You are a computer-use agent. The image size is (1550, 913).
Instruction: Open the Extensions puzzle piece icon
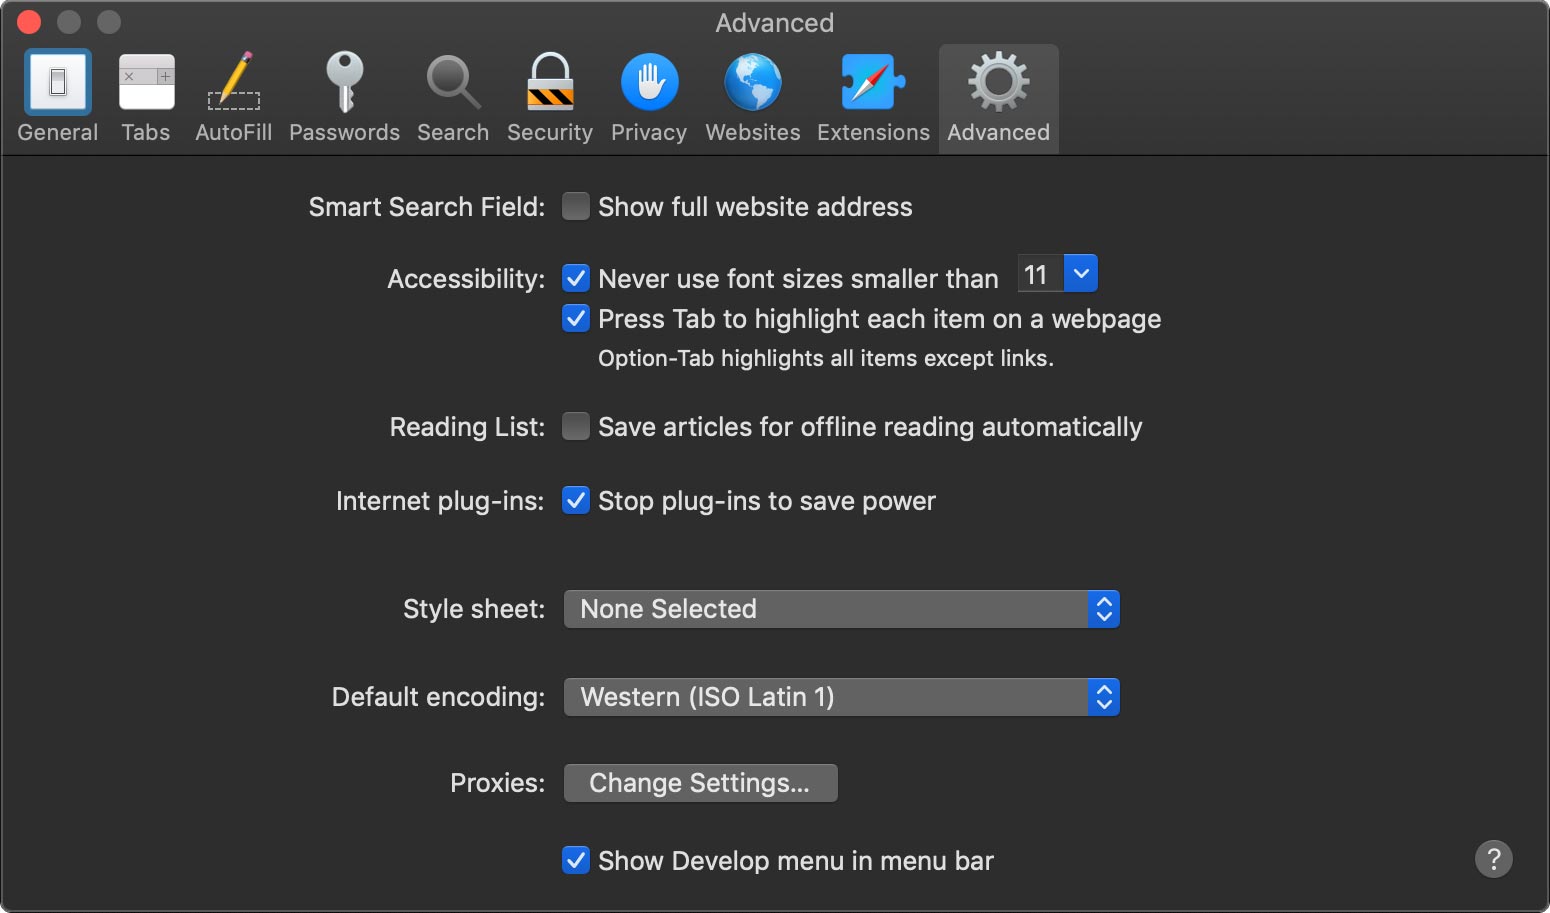pyautogui.click(x=873, y=83)
